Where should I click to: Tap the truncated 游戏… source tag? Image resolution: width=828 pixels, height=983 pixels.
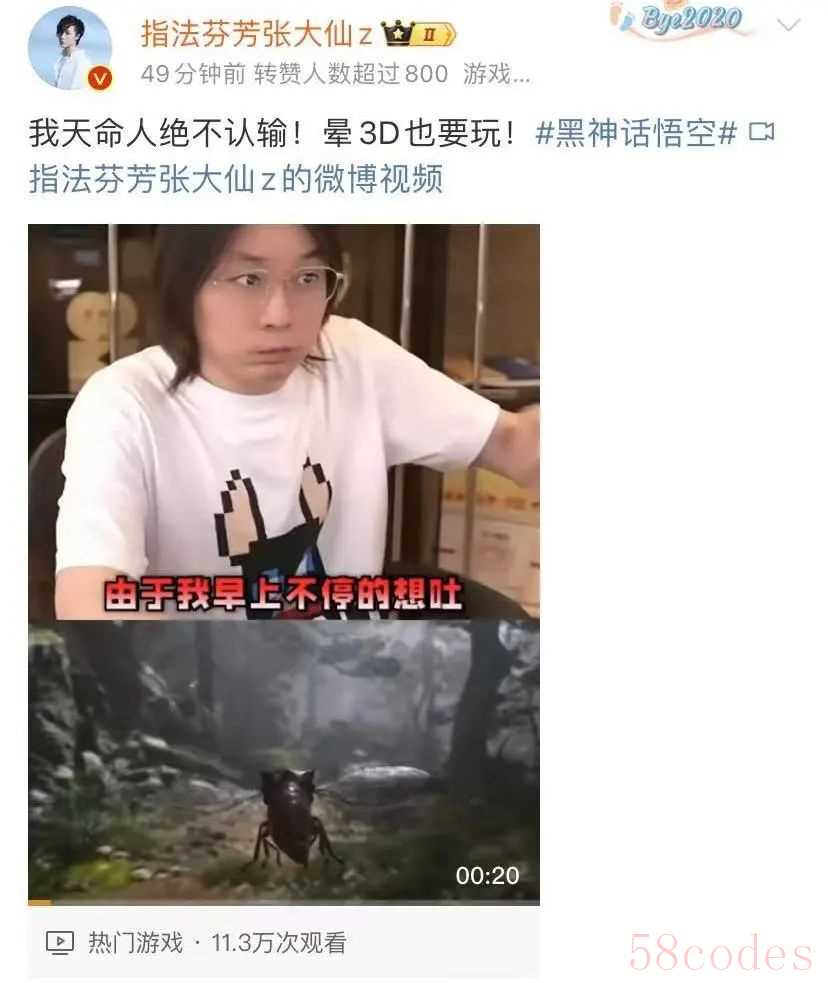[x=496, y=75]
